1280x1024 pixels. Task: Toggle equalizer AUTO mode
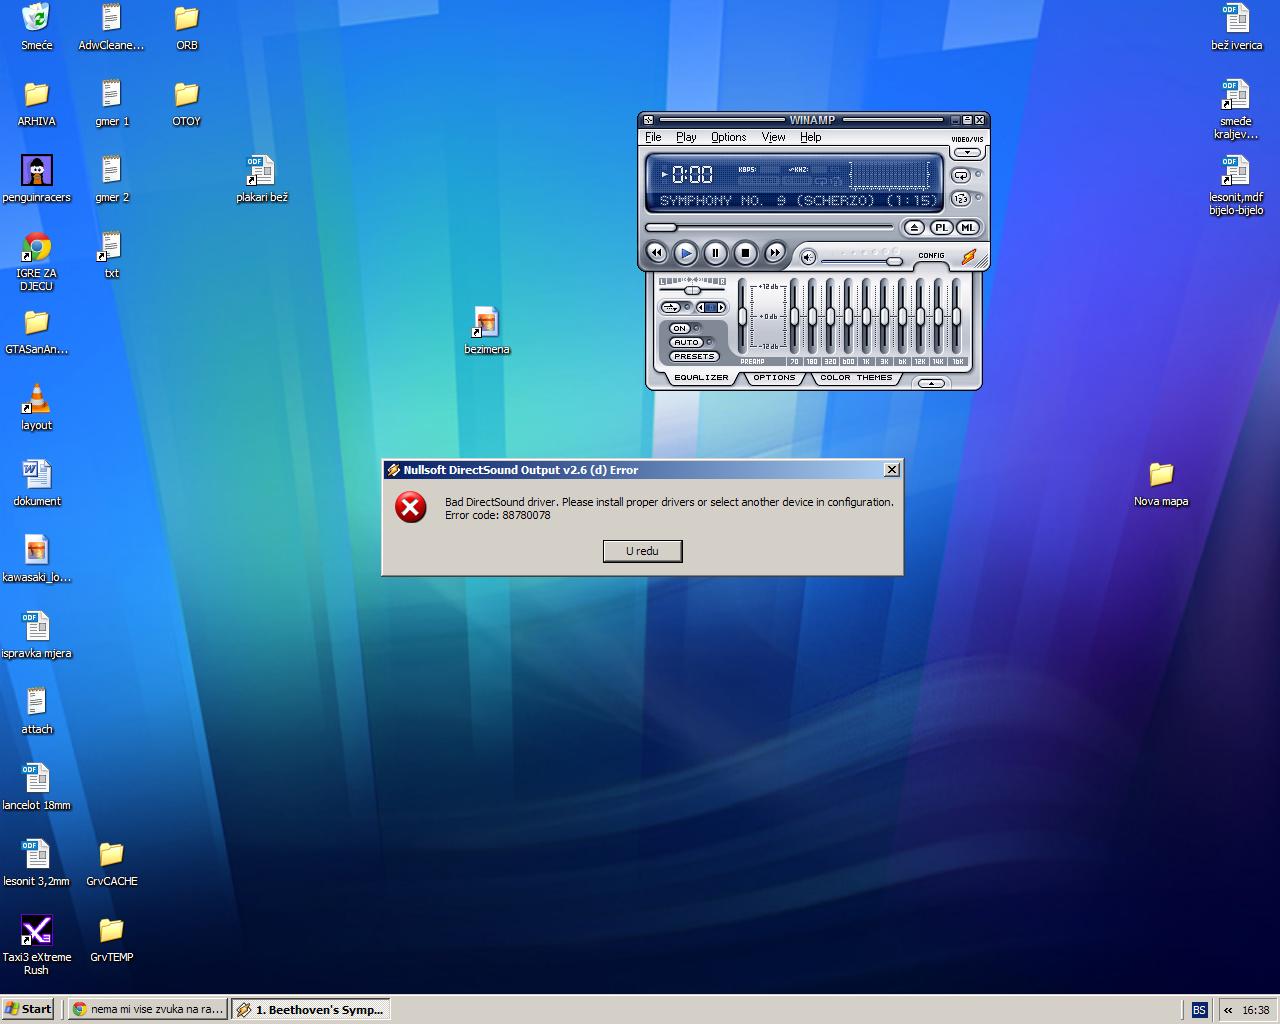pos(686,342)
